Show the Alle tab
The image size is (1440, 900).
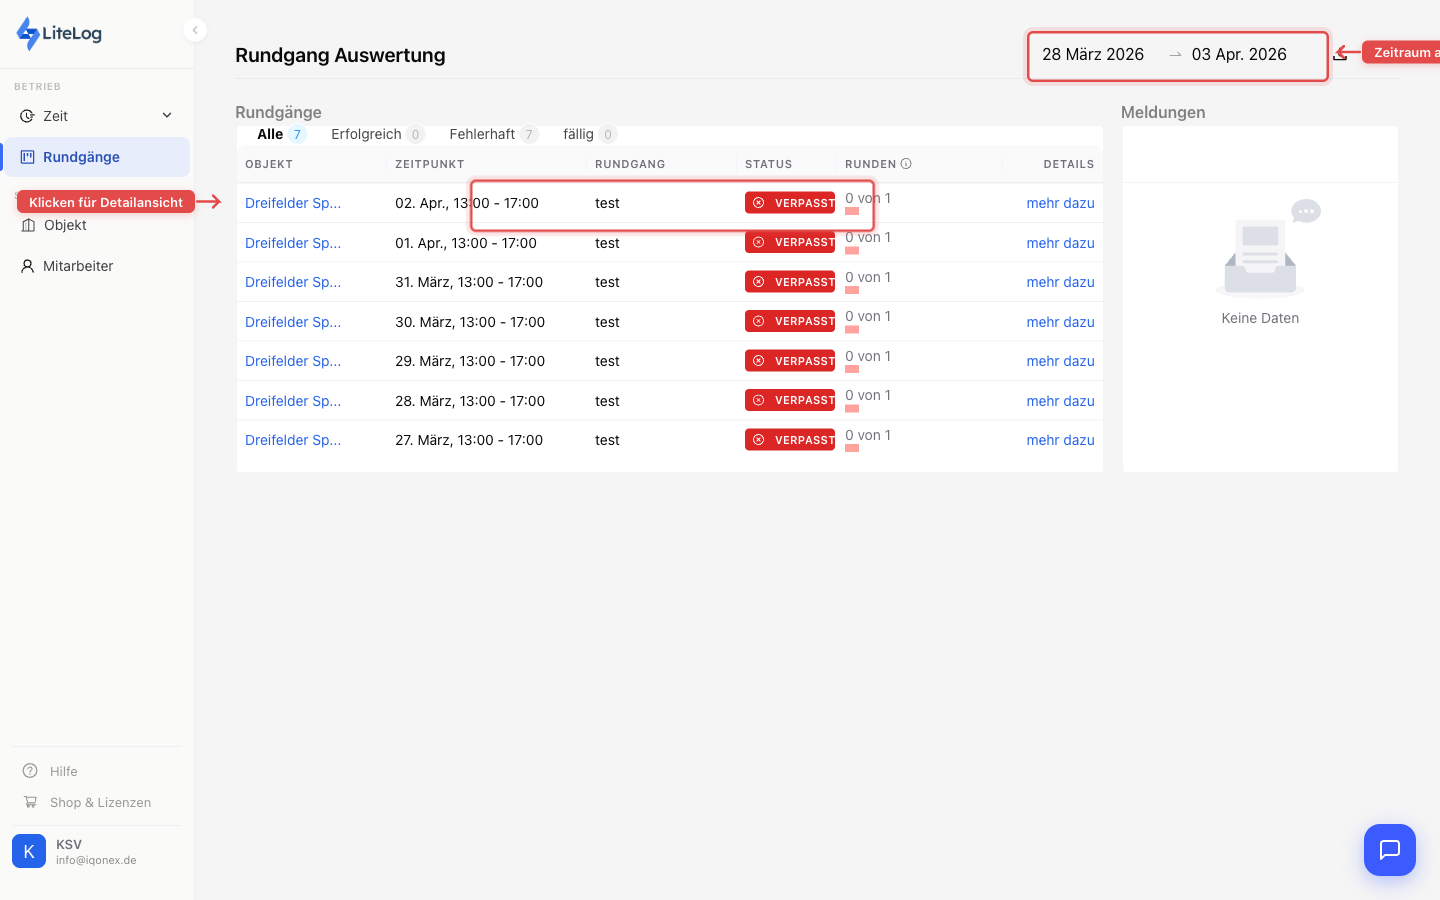pos(270,134)
